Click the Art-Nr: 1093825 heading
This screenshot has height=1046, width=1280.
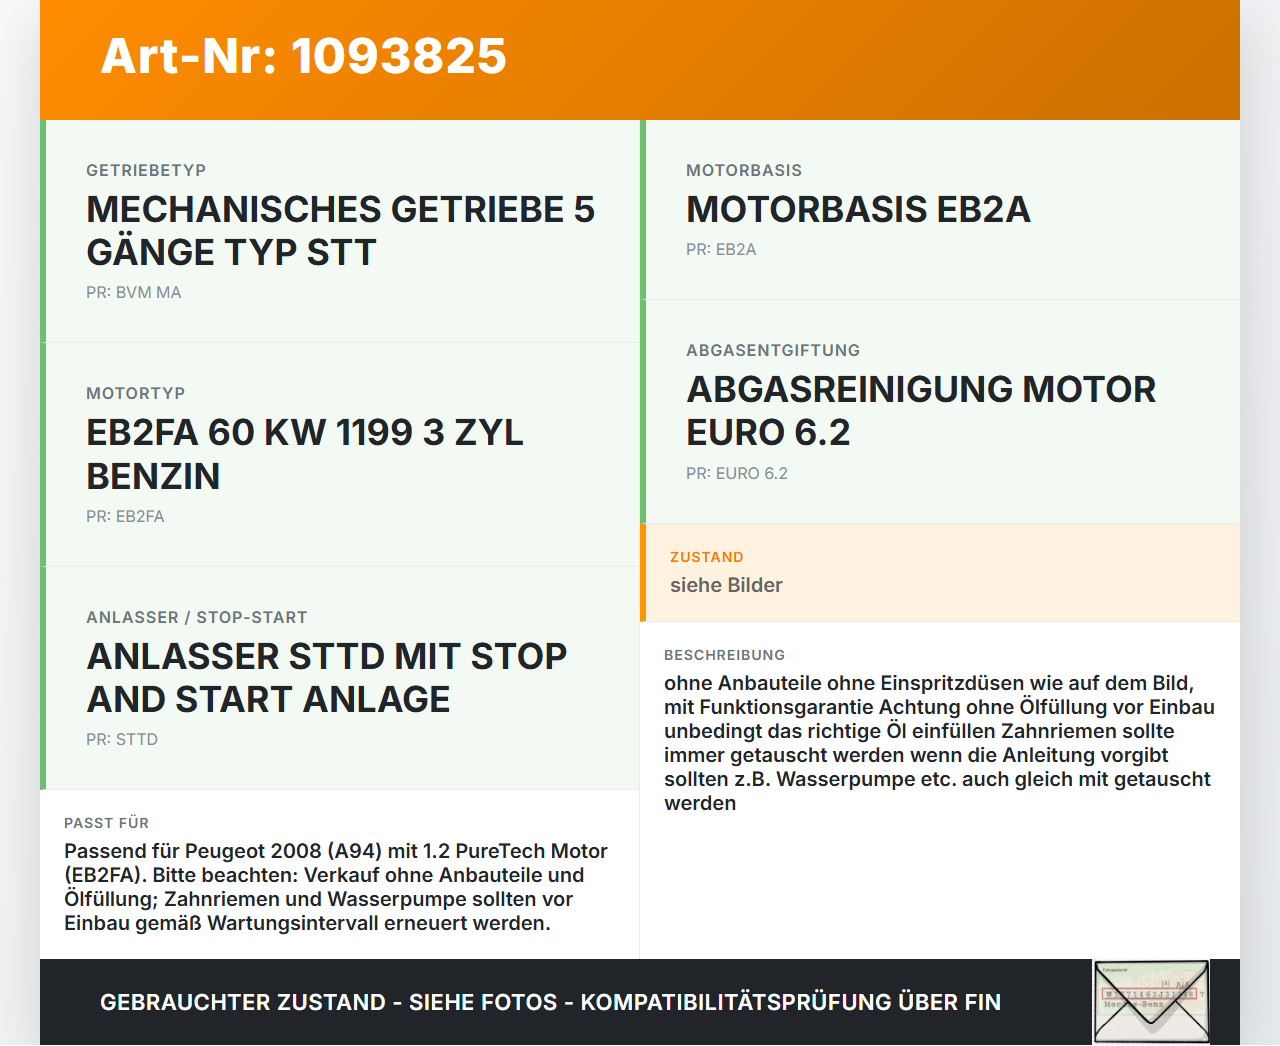point(304,56)
